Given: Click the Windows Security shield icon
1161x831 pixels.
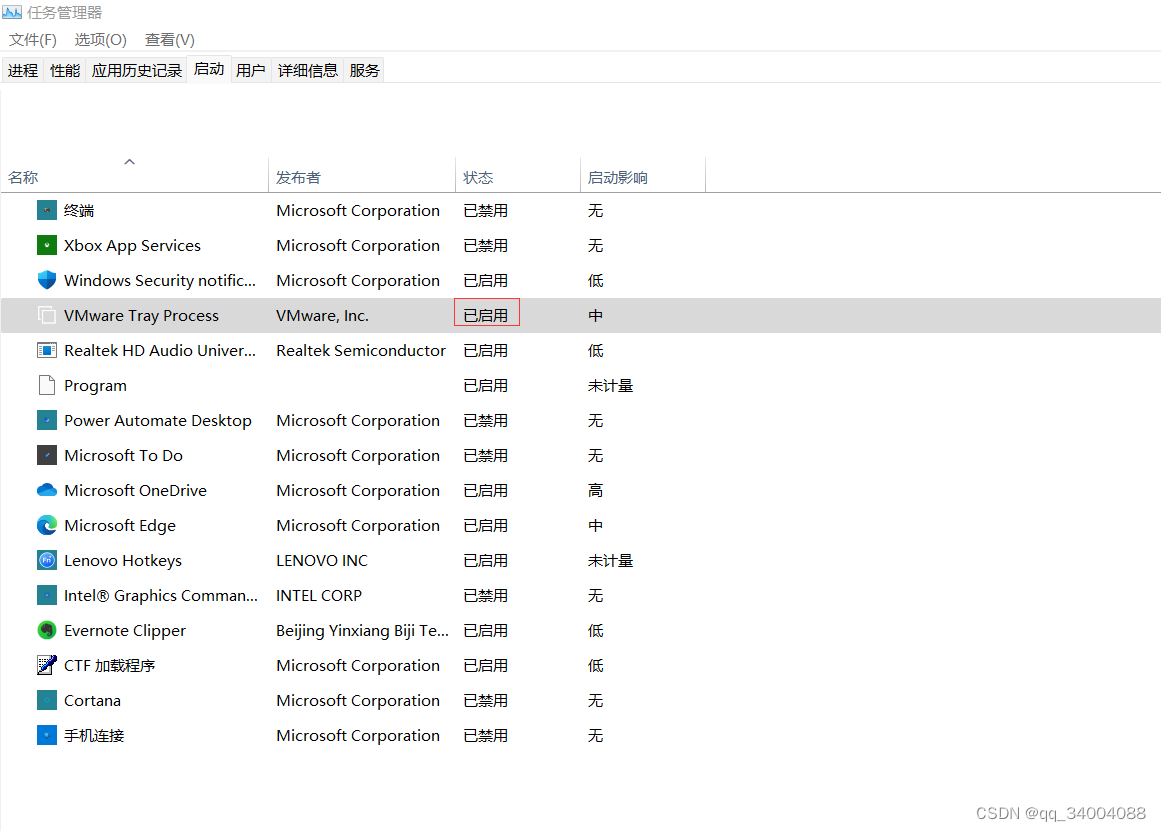Looking at the screenshot, I should pyautogui.click(x=47, y=280).
